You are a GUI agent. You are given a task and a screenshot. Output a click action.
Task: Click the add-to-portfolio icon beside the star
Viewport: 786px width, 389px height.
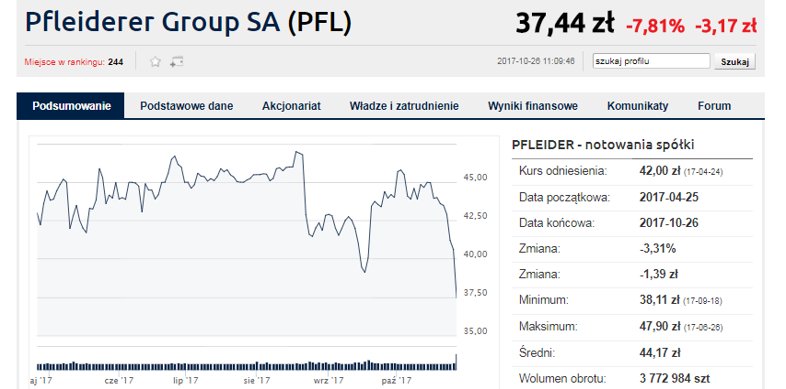click(x=176, y=62)
